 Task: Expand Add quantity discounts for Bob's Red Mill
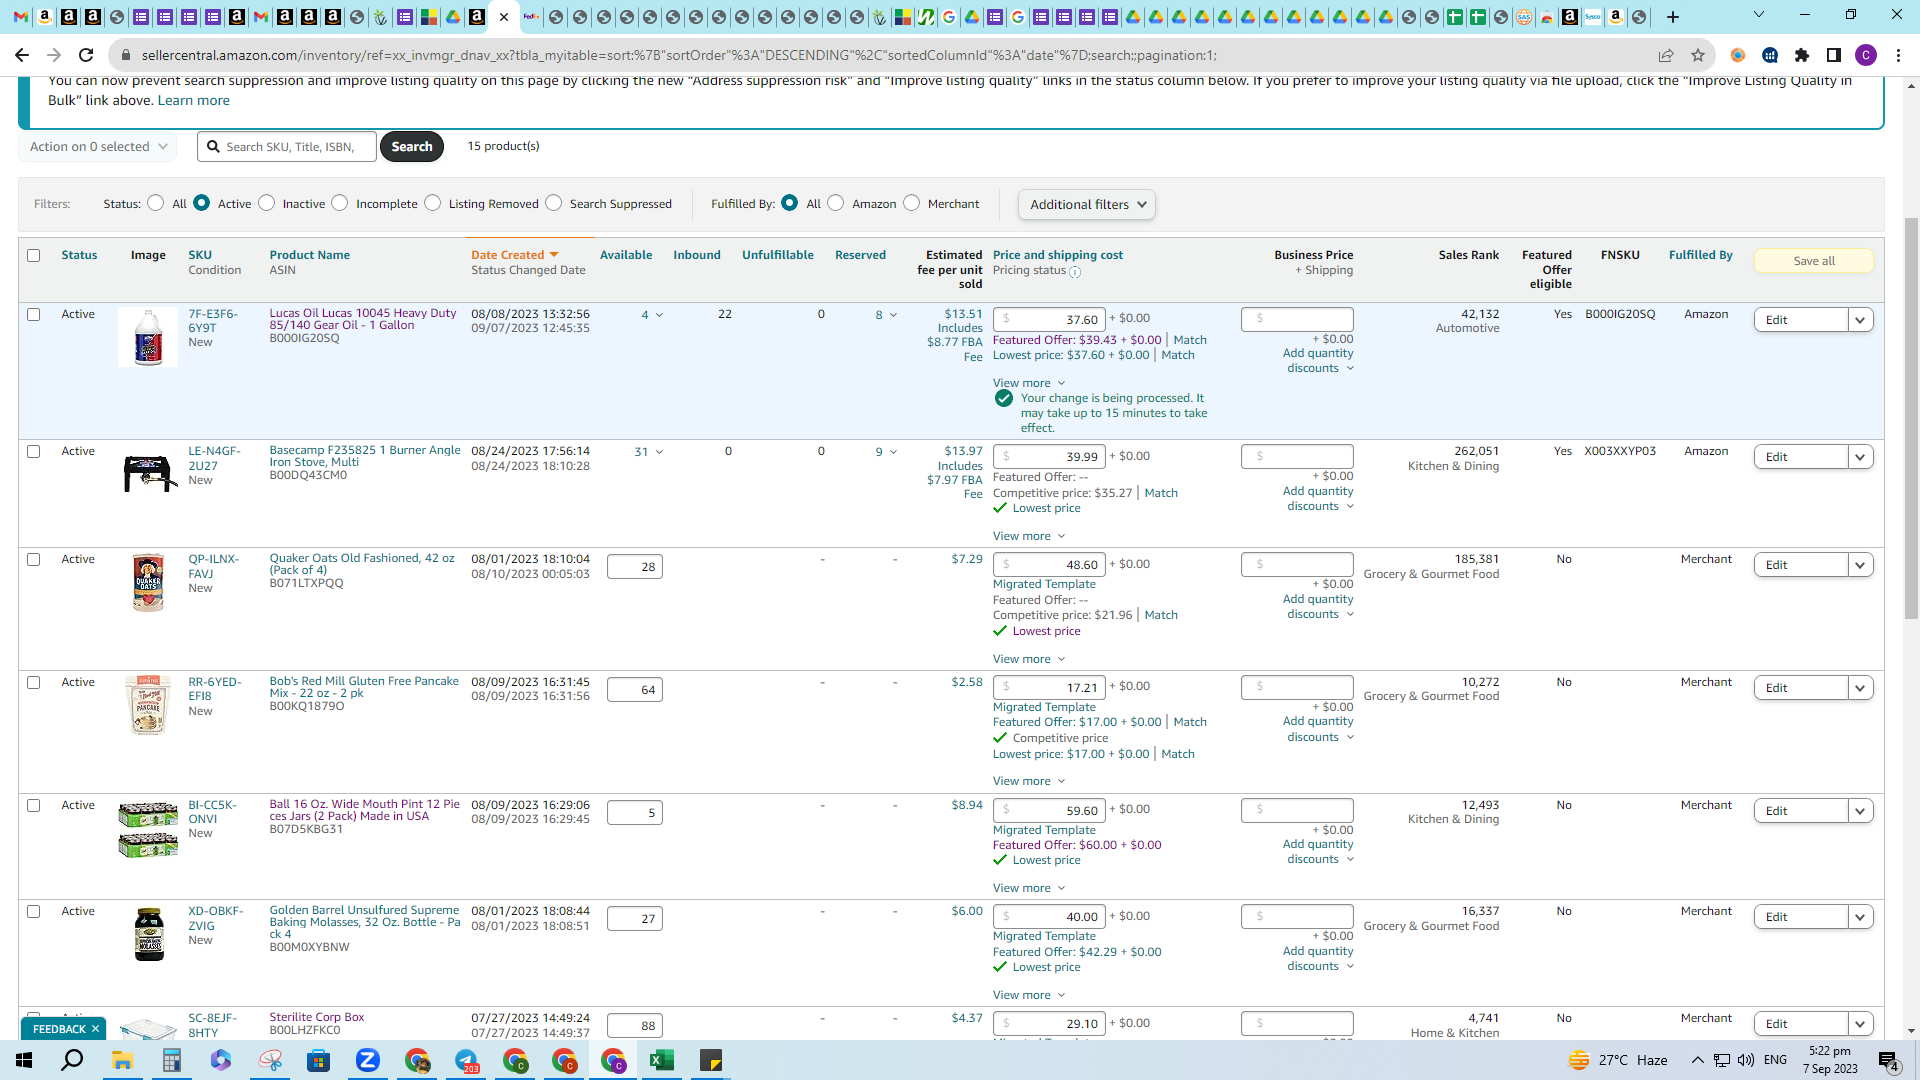click(x=1318, y=729)
